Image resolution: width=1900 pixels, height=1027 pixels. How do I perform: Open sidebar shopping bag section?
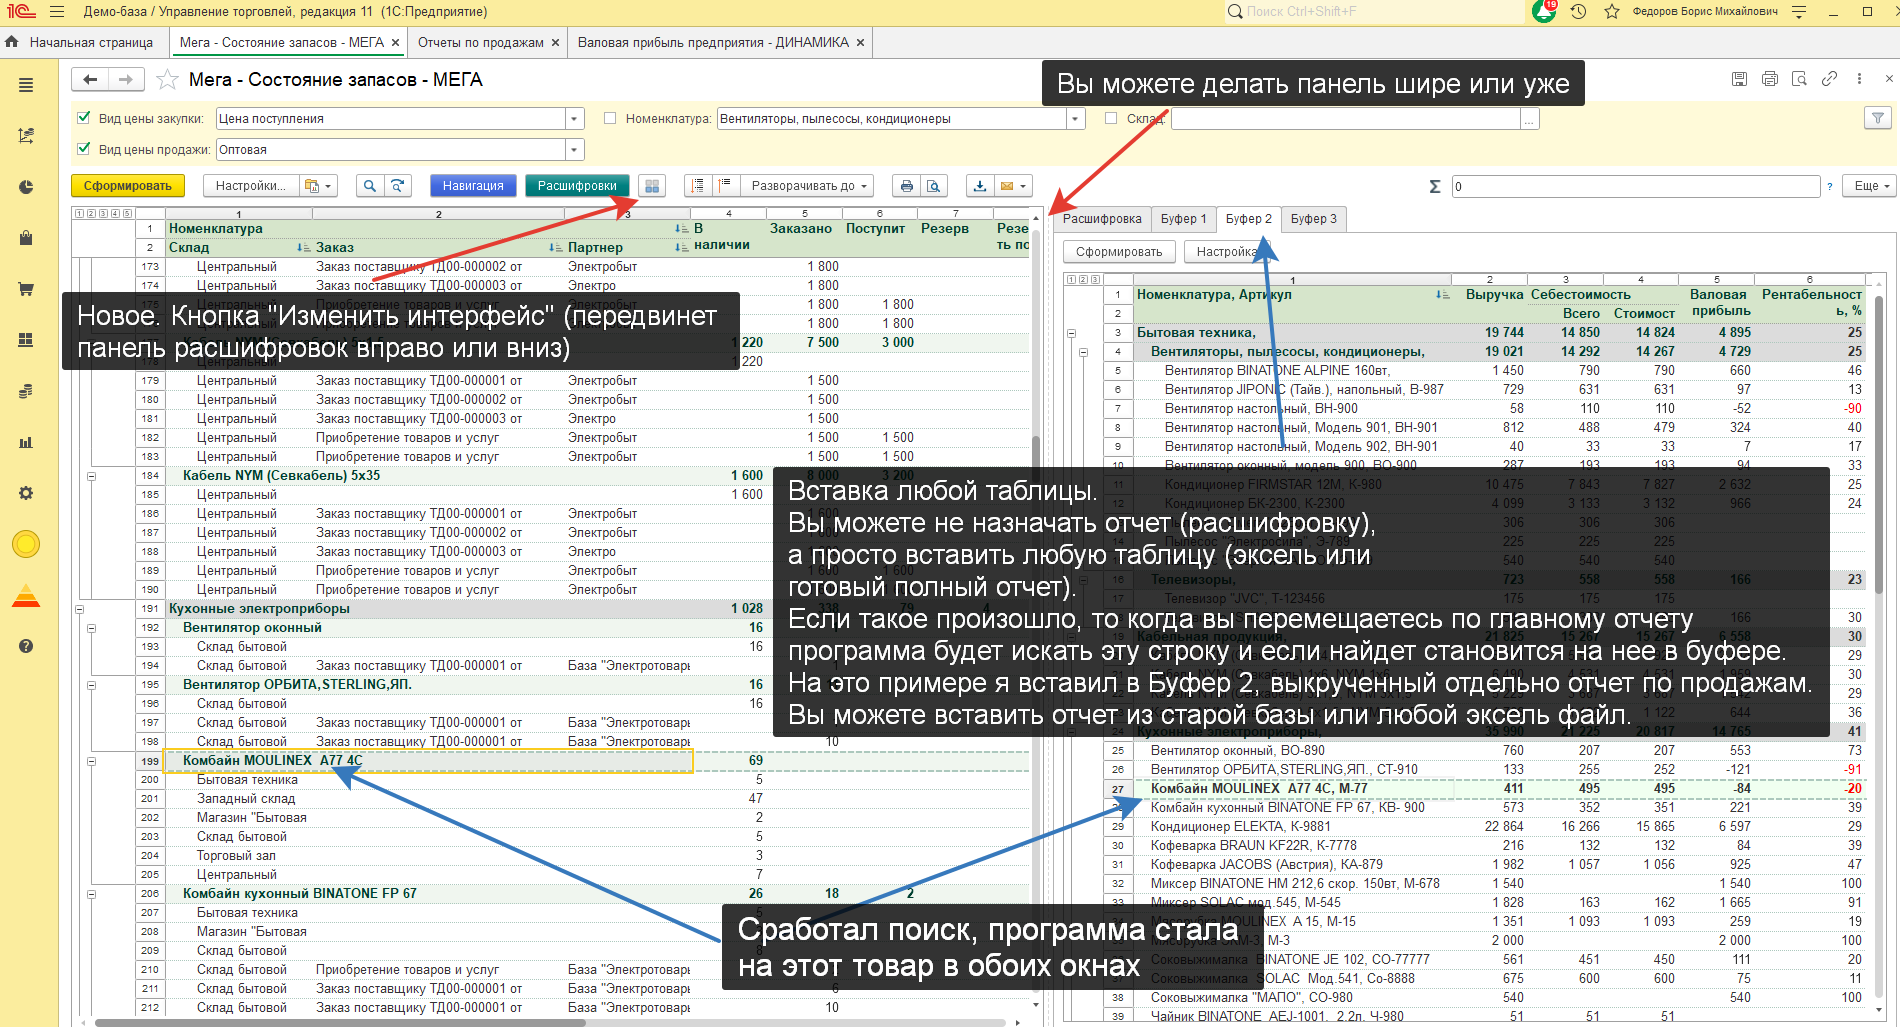(26, 238)
